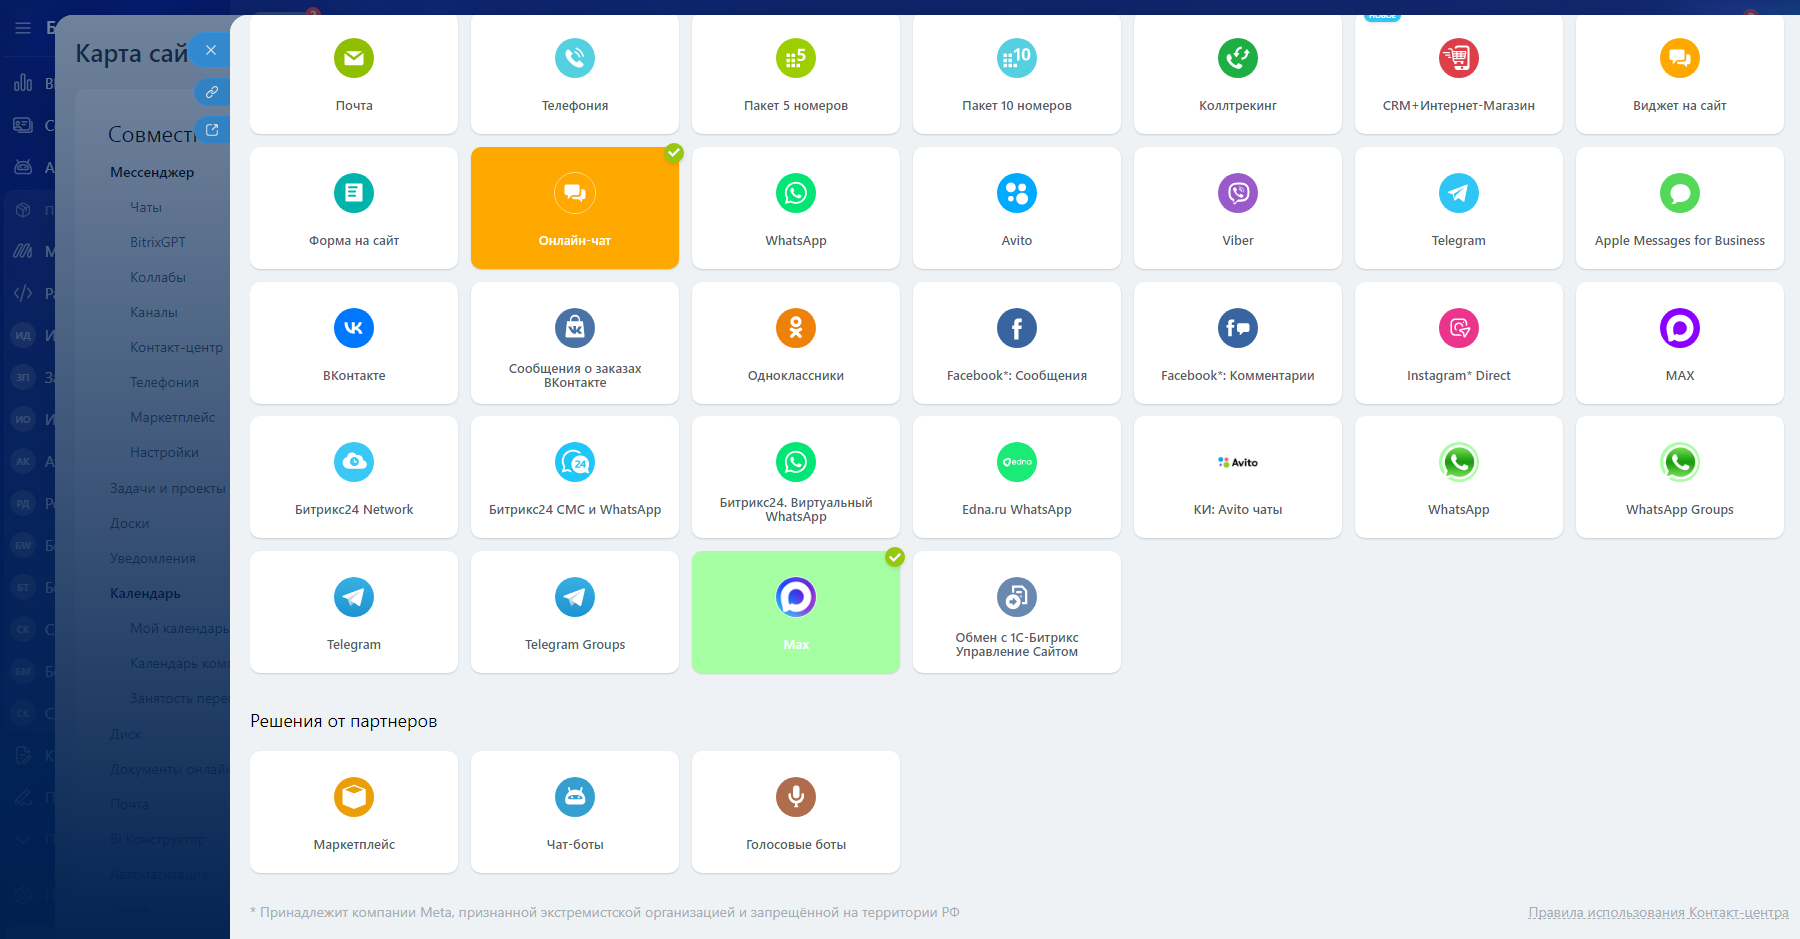Open the Голосовые боты microphone icon
The width and height of the screenshot is (1800, 939).
point(796,797)
